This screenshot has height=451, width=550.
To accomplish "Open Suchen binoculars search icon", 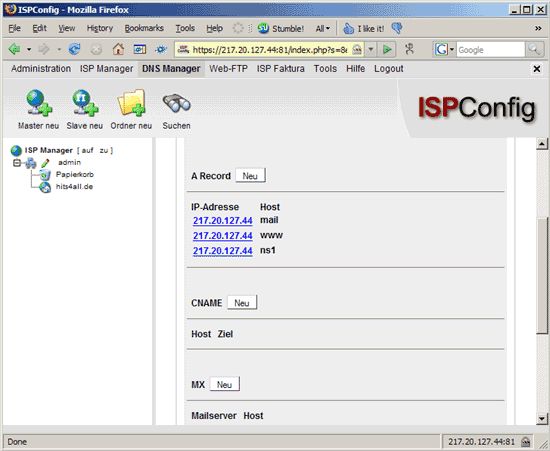I will point(176,103).
